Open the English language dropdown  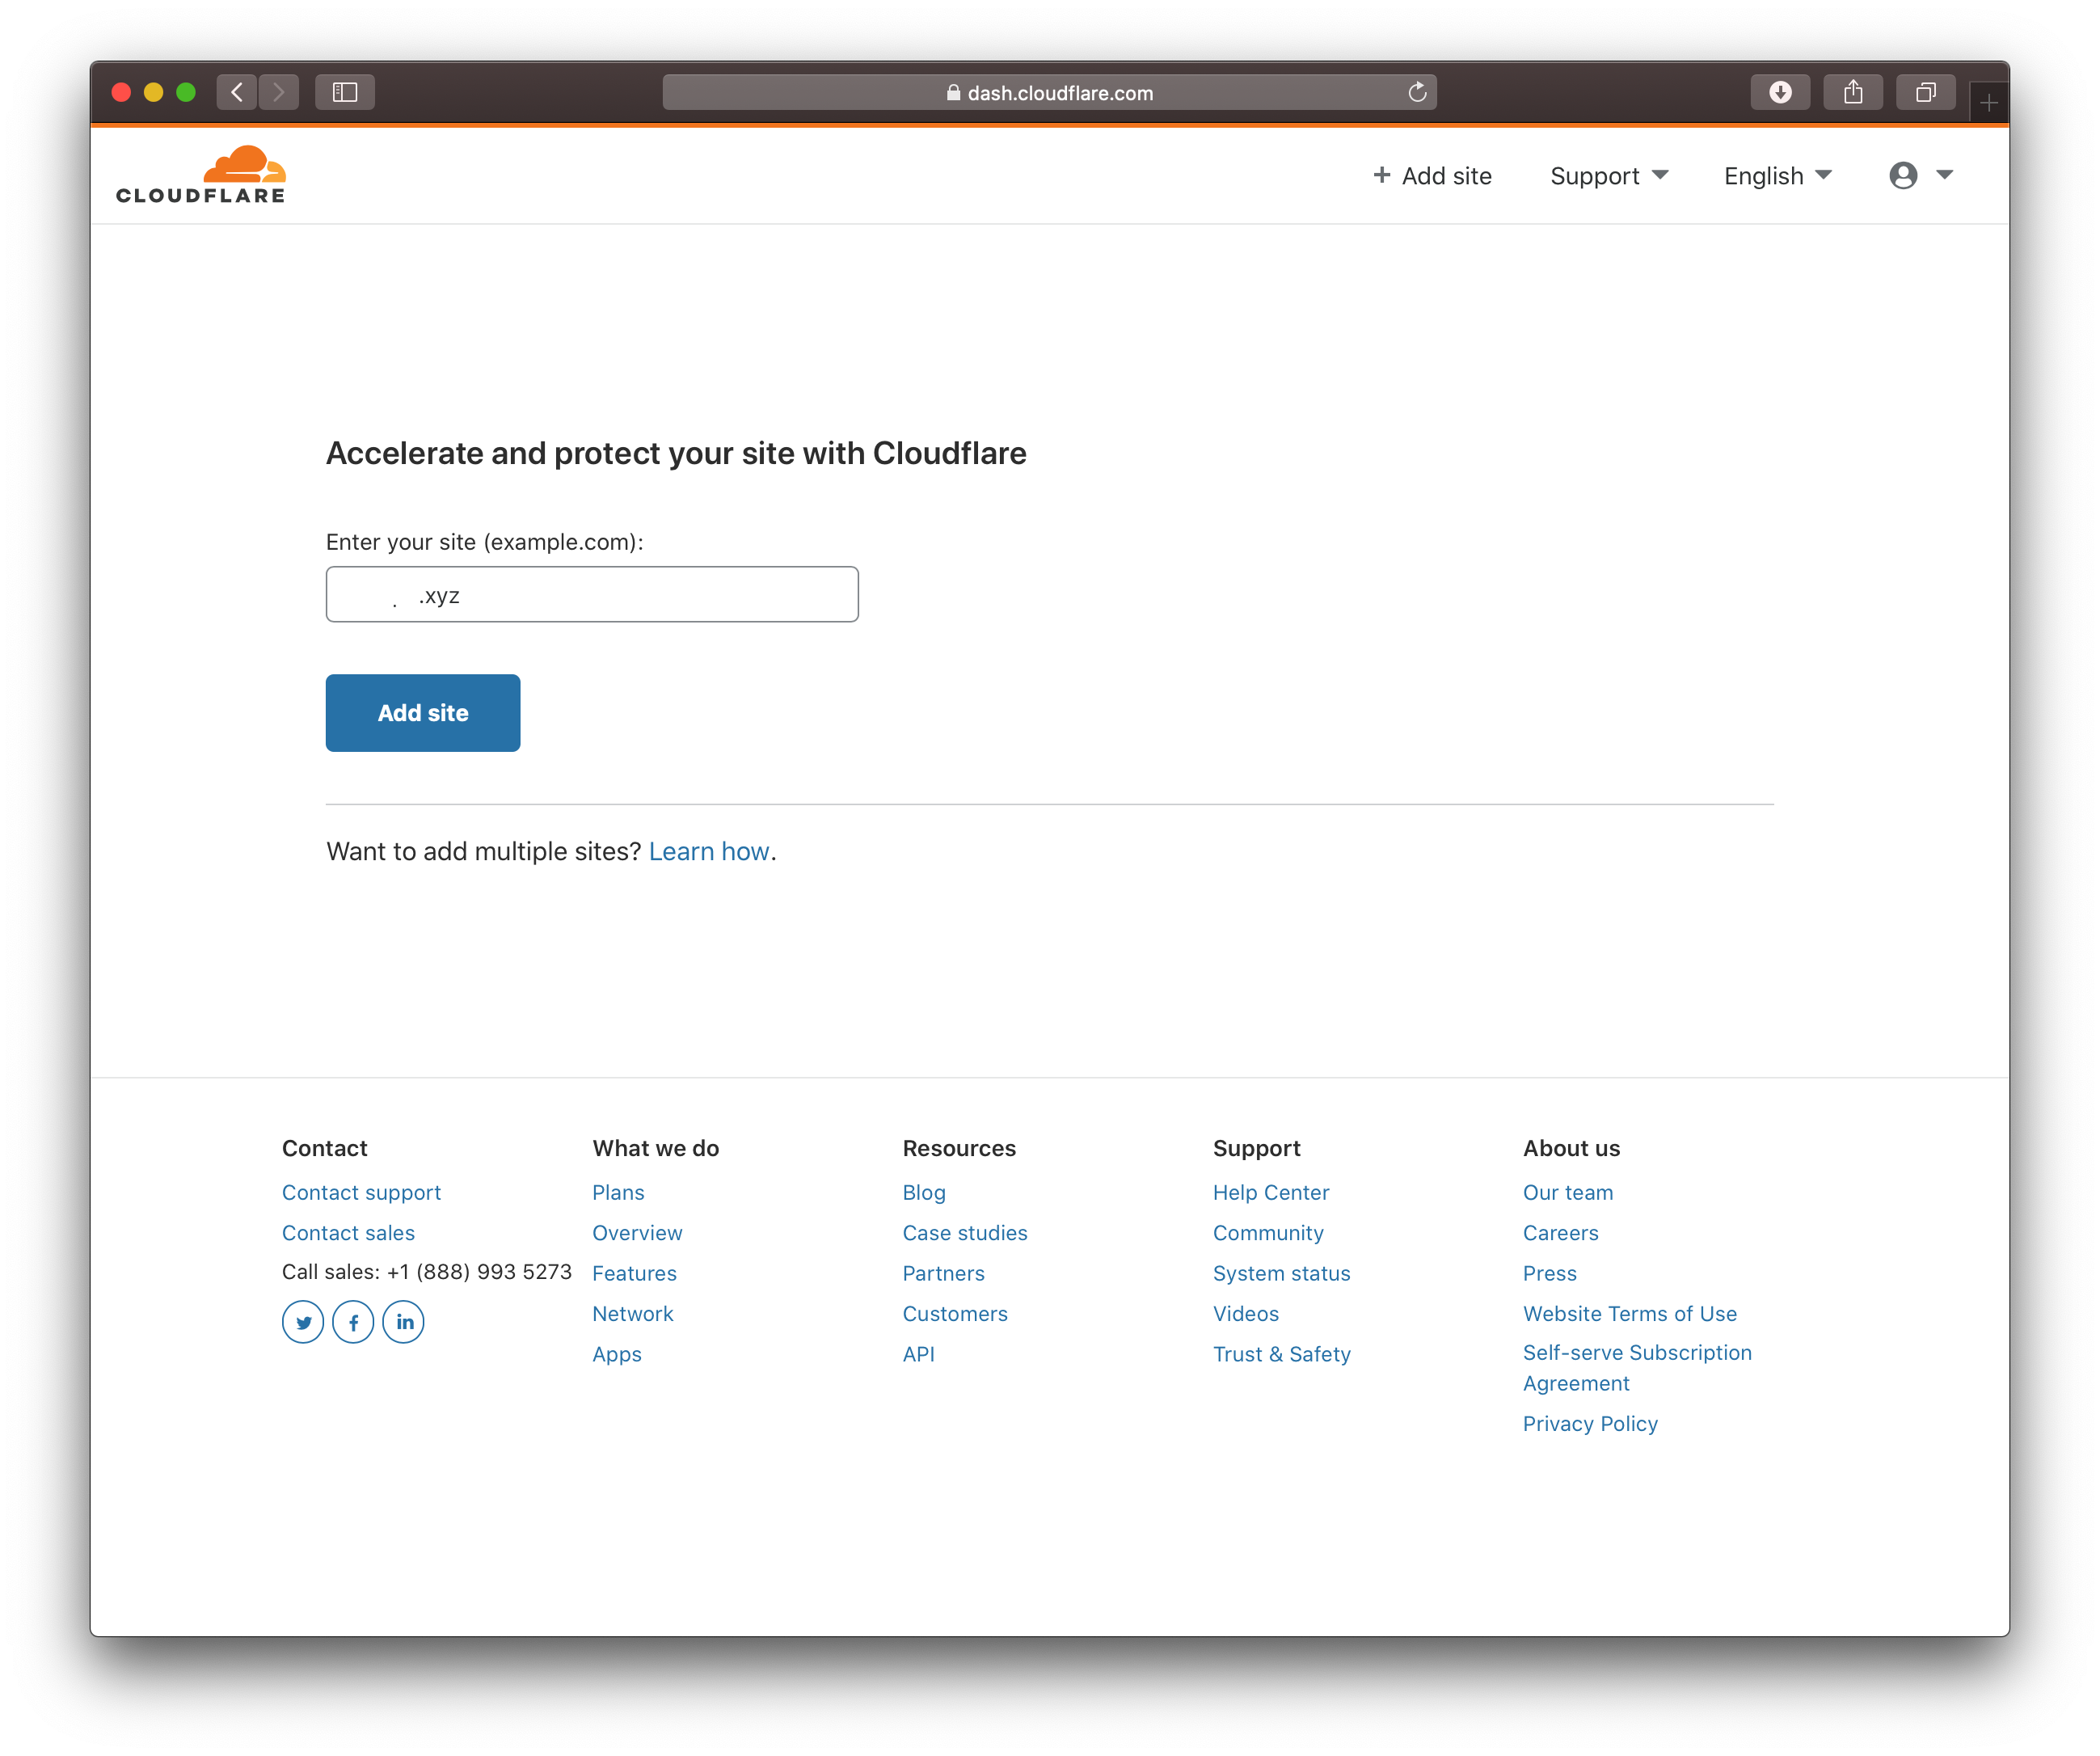[x=1777, y=175]
